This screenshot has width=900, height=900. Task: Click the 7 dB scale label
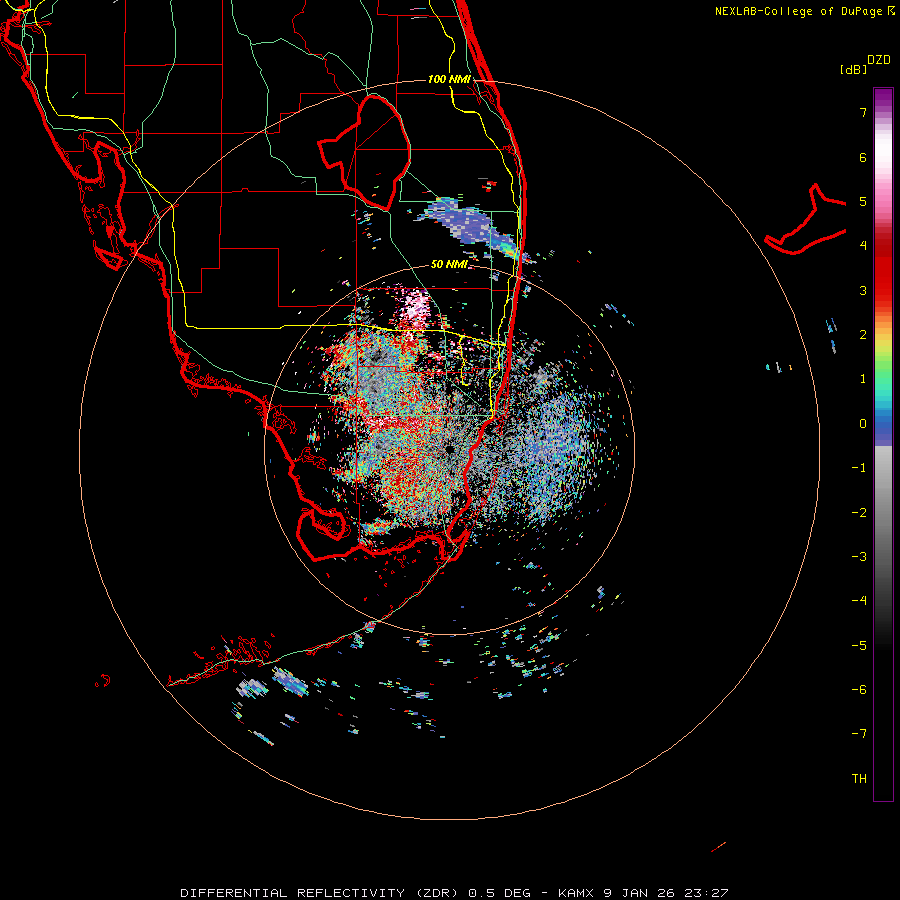(x=863, y=112)
